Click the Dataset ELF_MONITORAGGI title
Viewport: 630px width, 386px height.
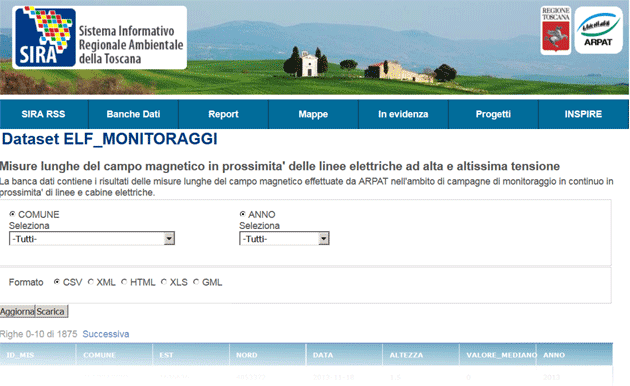tap(110, 139)
